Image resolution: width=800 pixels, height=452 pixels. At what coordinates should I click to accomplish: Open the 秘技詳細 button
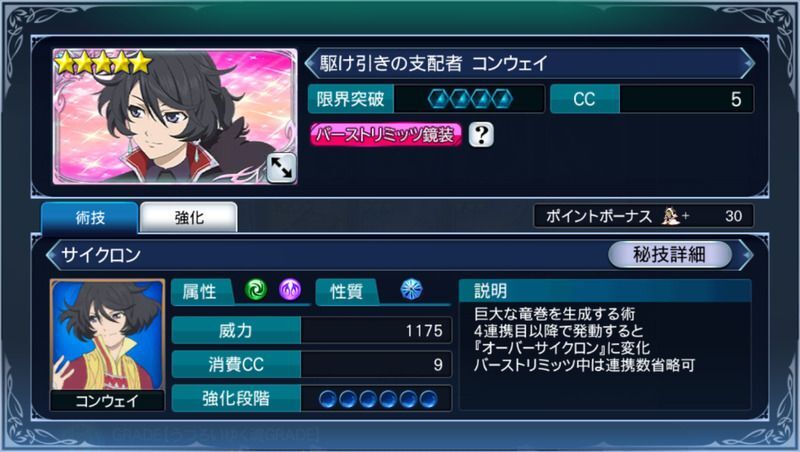(x=669, y=254)
